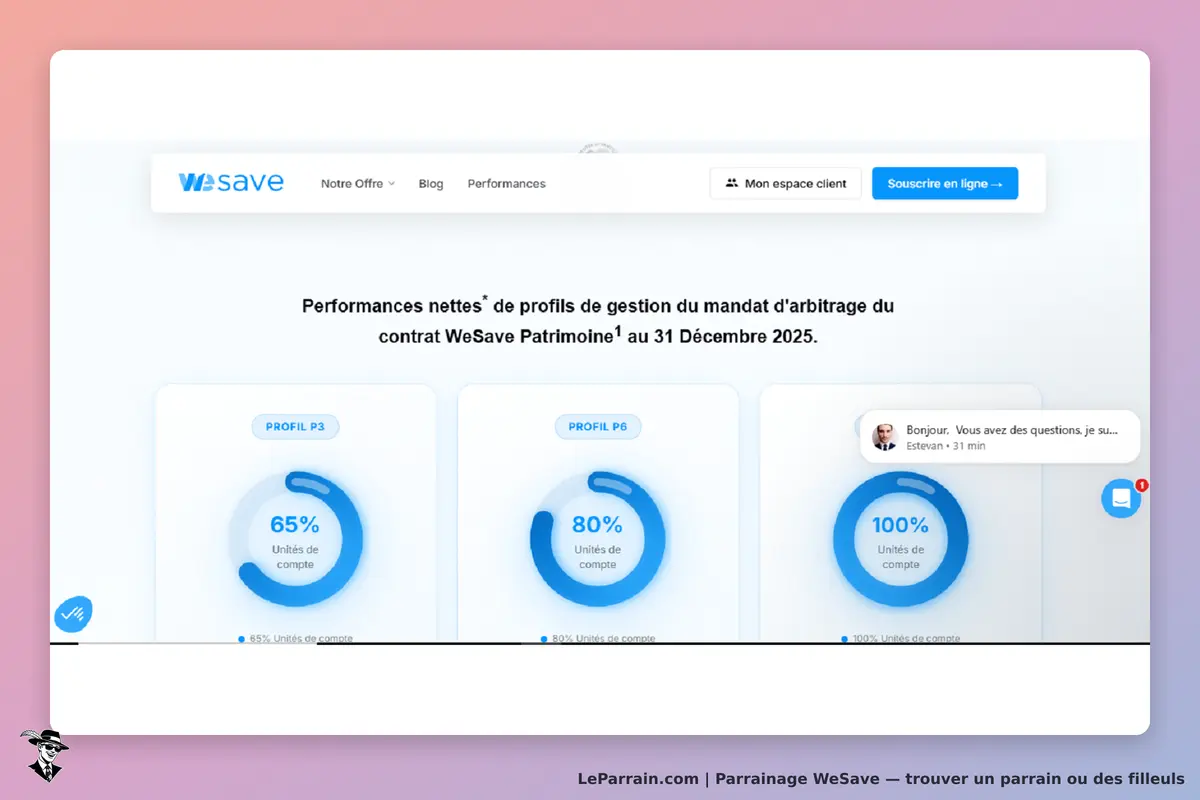Viewport: 1200px width, 800px height.
Task: Click the 'Performances nettes' heading text
Action: pyautogui.click(x=598, y=320)
